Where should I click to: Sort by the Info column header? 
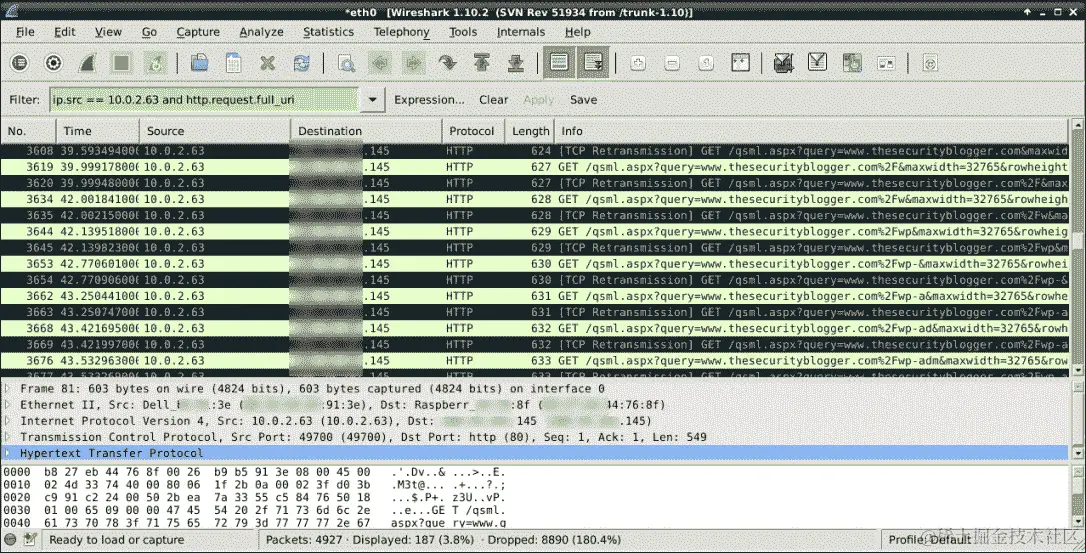click(x=812, y=131)
